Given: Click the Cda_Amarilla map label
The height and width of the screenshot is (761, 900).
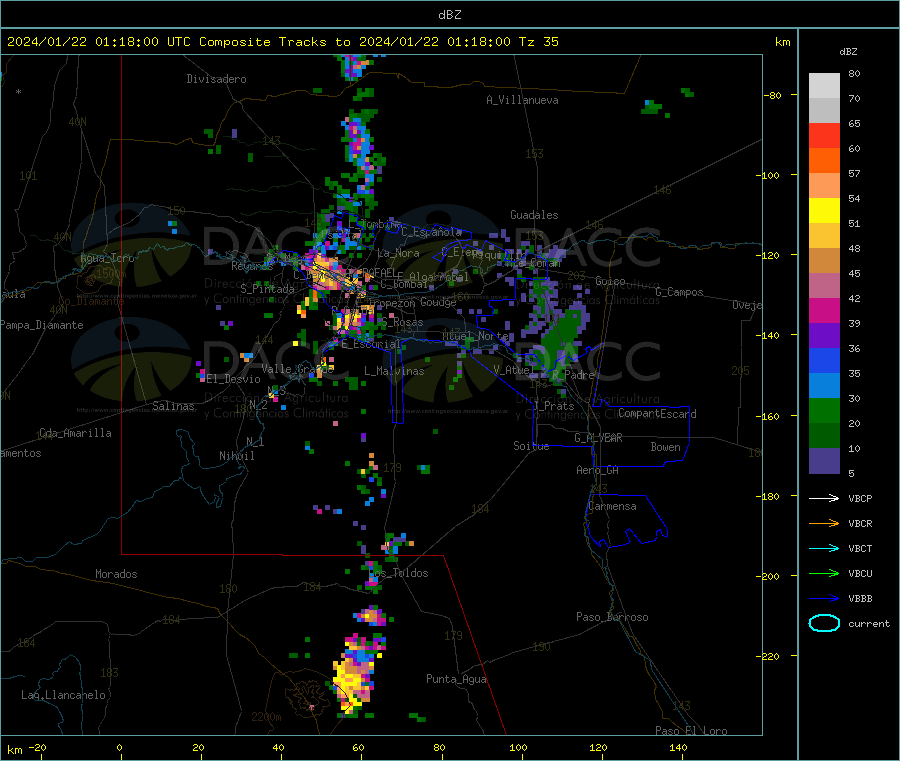Looking at the screenshot, I should coord(75,433).
